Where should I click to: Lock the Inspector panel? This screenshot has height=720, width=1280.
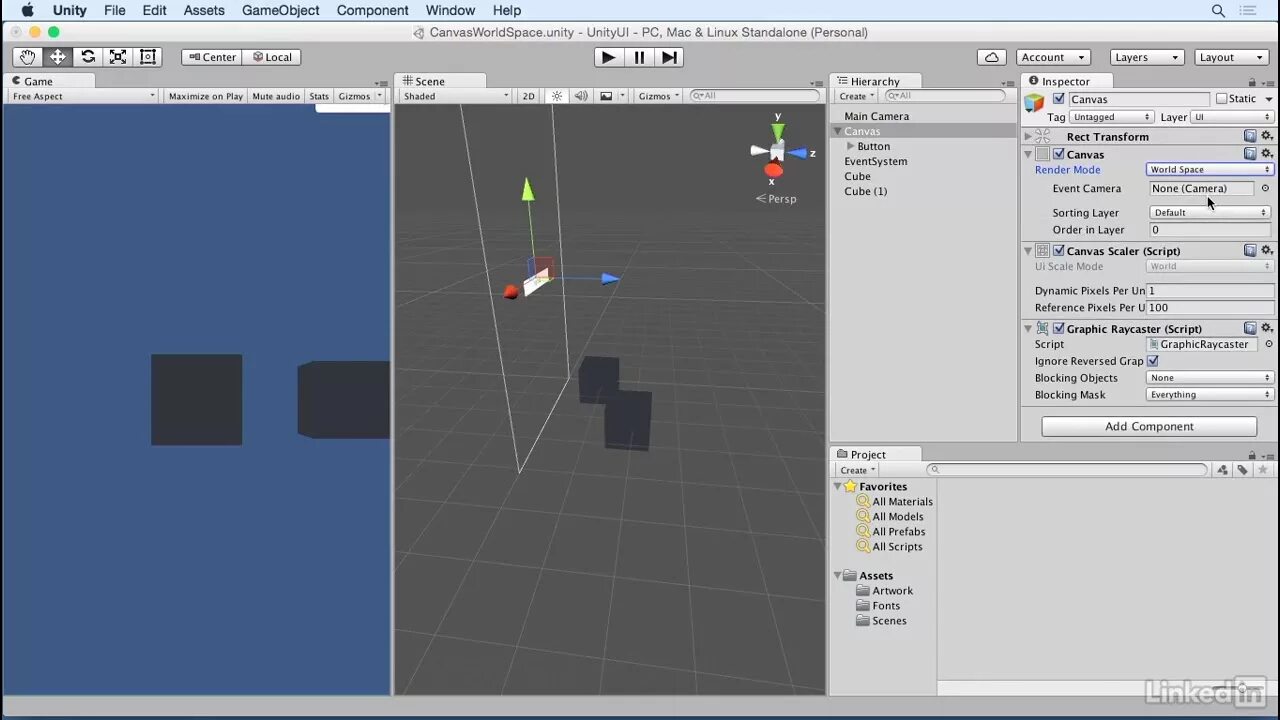[1252, 82]
